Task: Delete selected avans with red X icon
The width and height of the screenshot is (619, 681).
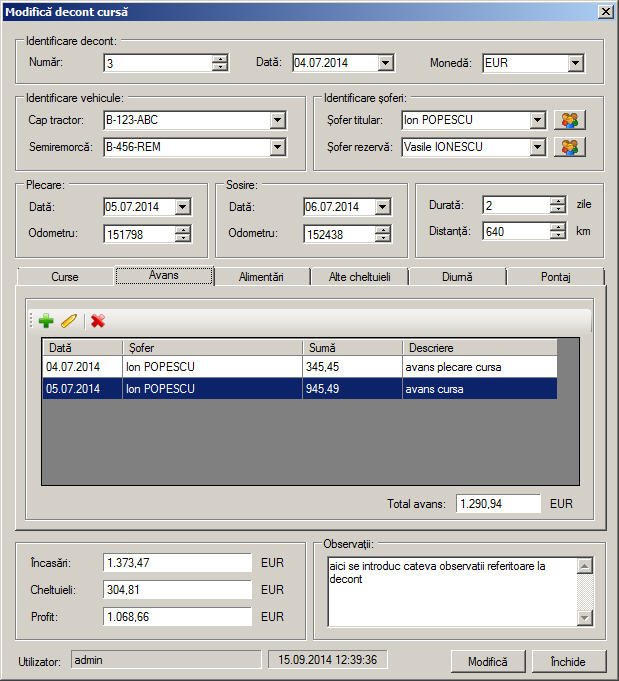Action: point(98,321)
